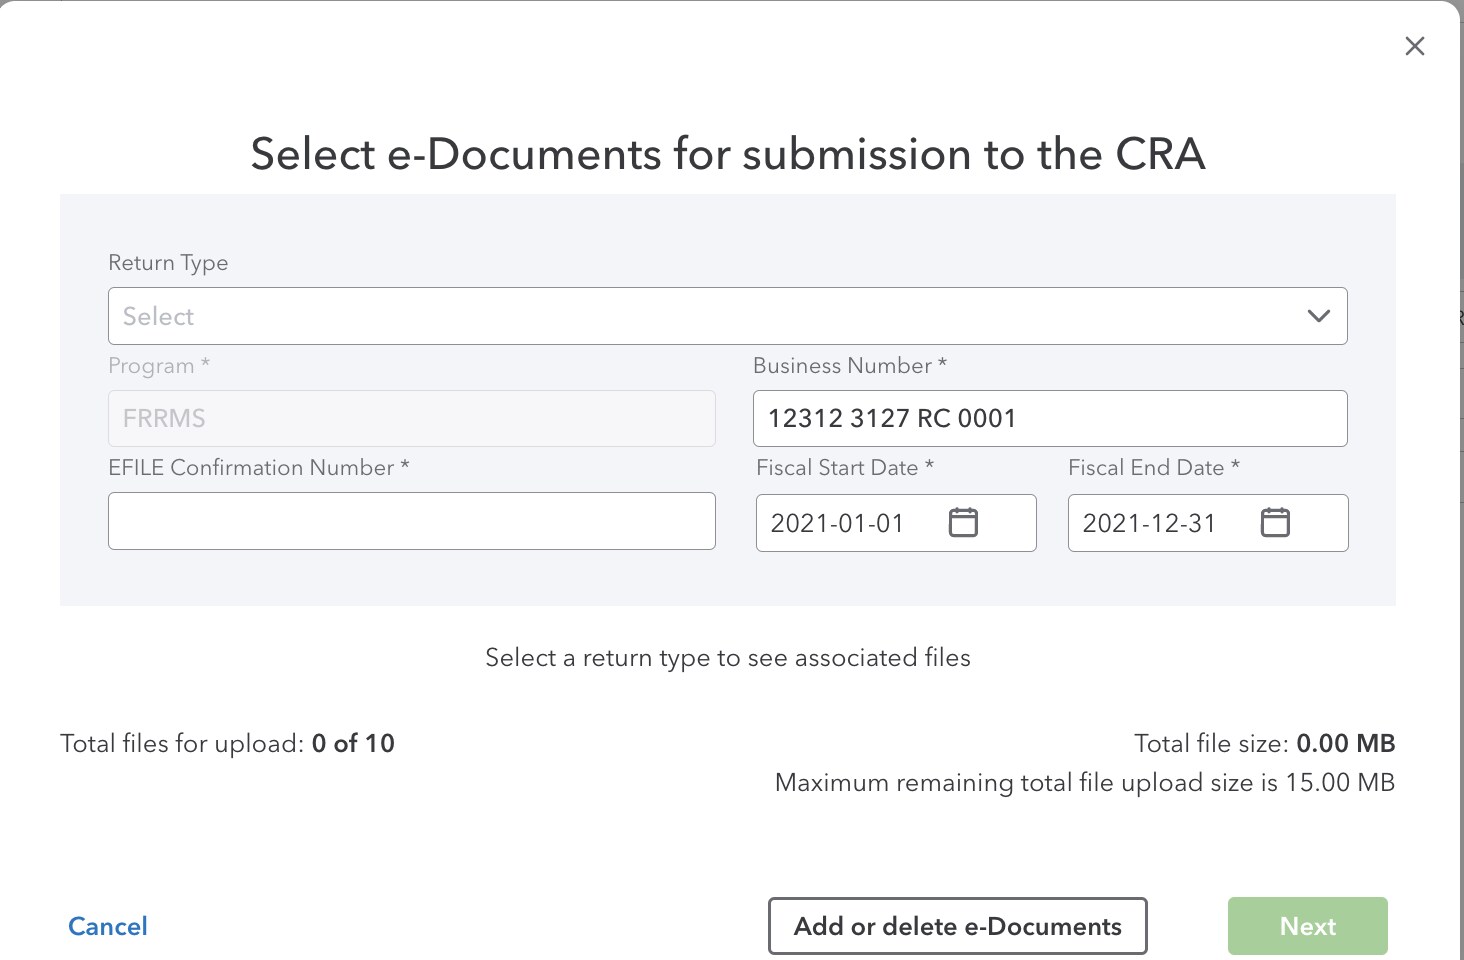1464x960 pixels.
Task: Click inside the EFILE Confirmation Number field
Action: (411, 521)
